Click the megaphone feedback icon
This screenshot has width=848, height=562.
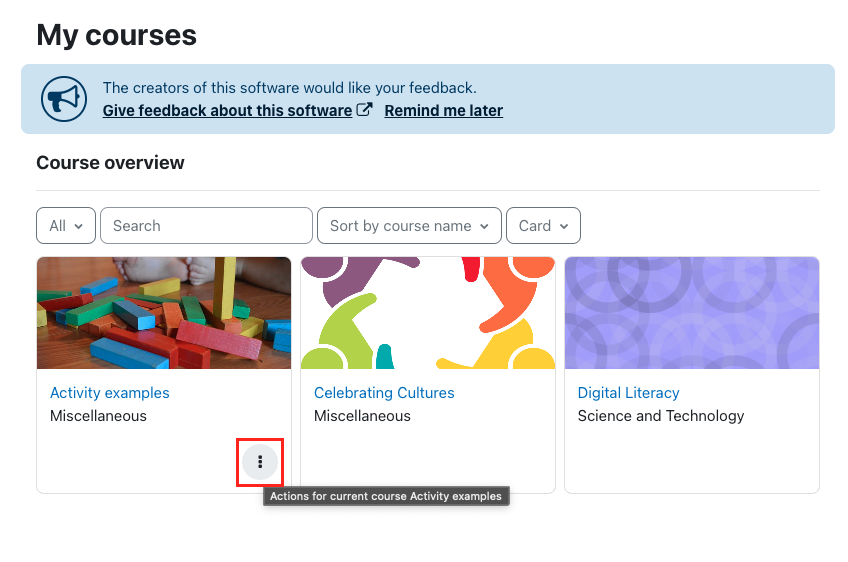tap(64, 99)
